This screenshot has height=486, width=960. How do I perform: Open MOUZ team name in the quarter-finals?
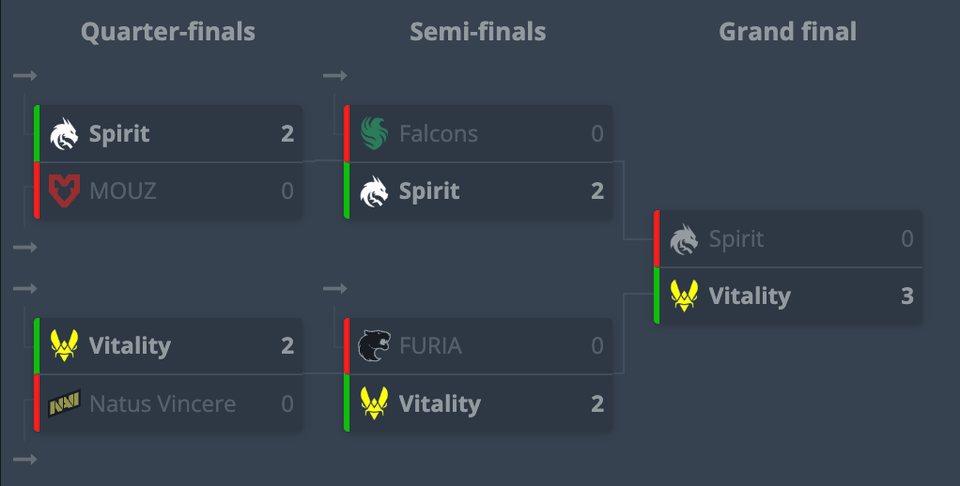pos(123,190)
